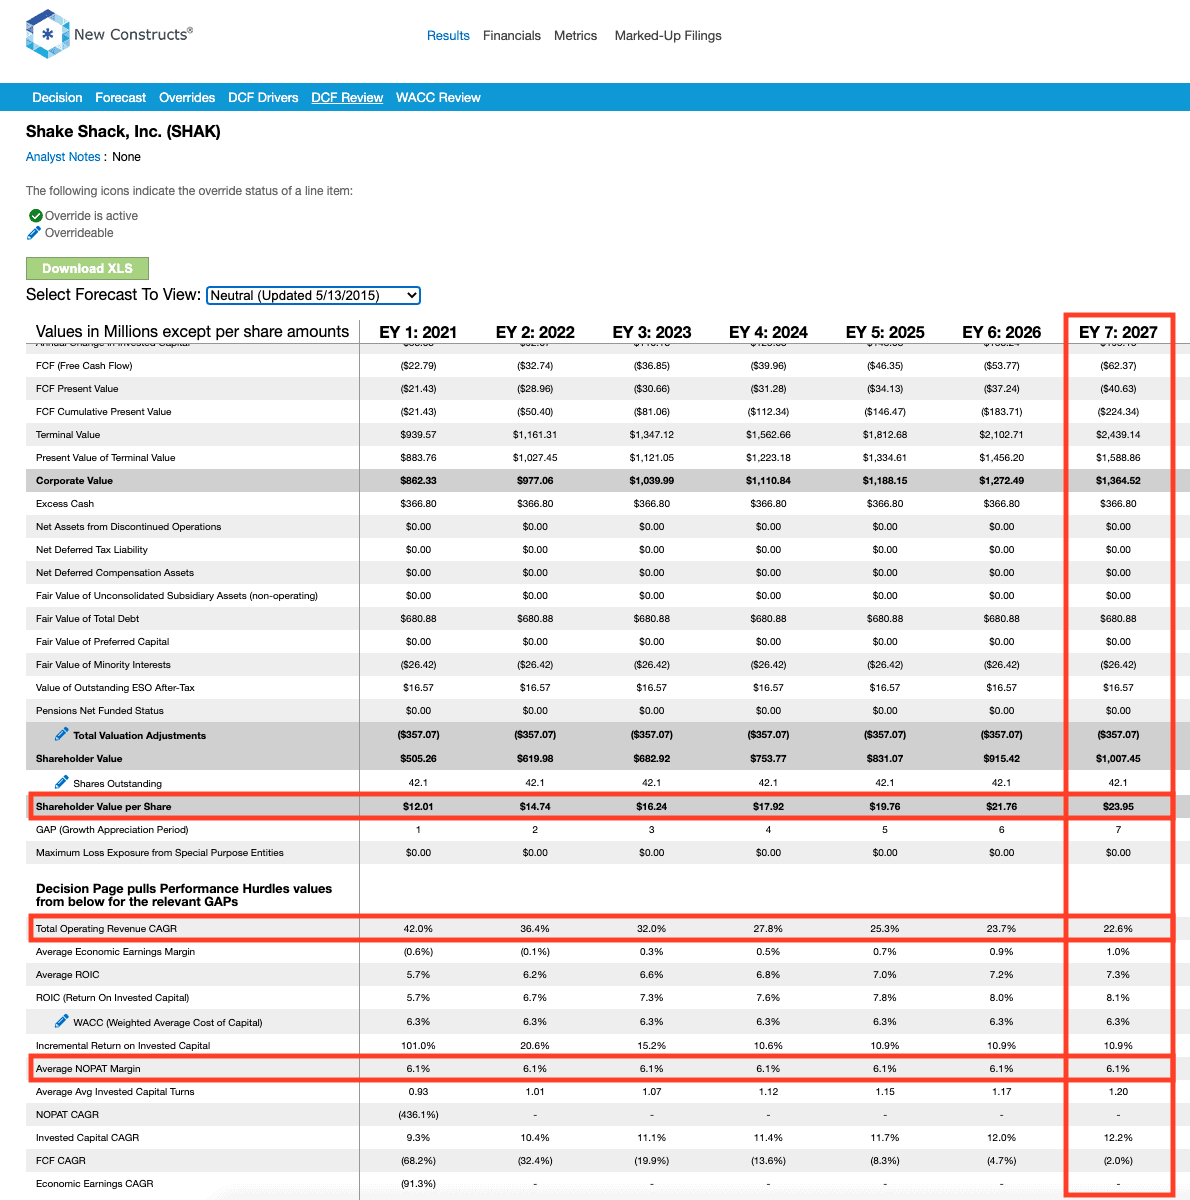Screen dimensions: 1190x1200
Task: Click the EY 7: 2027 column header
Action: (1118, 332)
